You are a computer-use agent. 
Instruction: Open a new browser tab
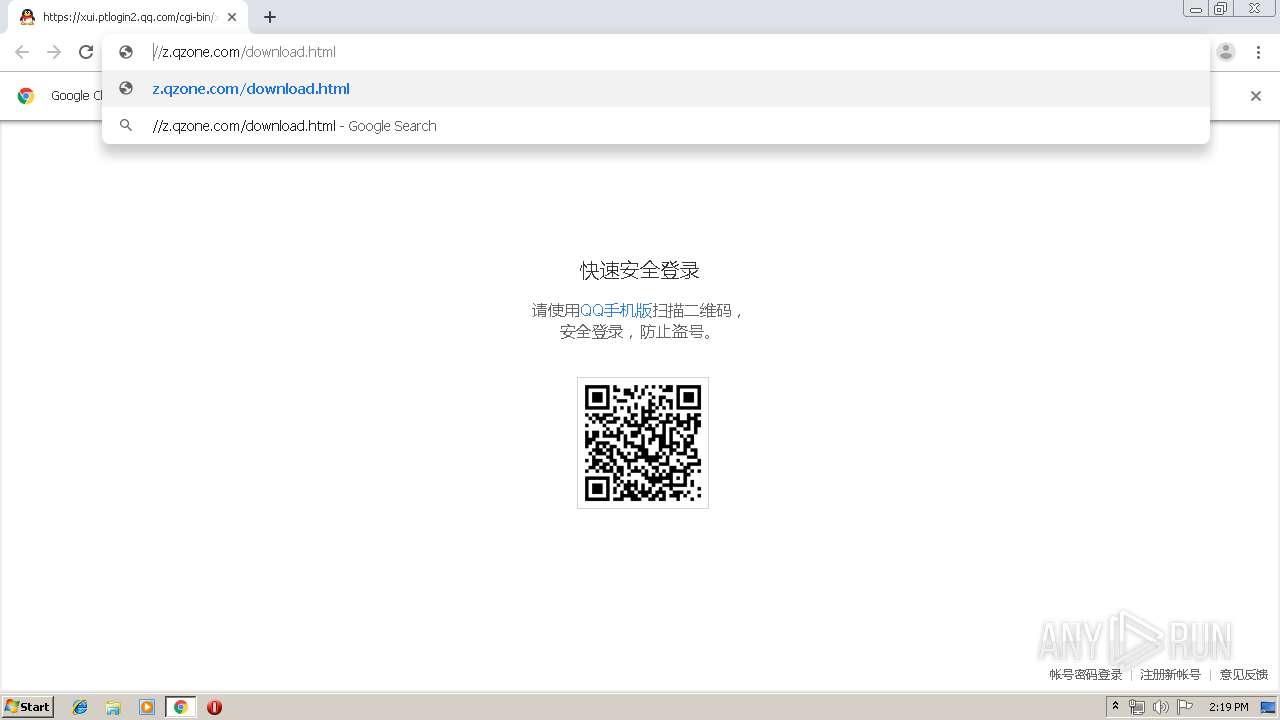coord(270,17)
